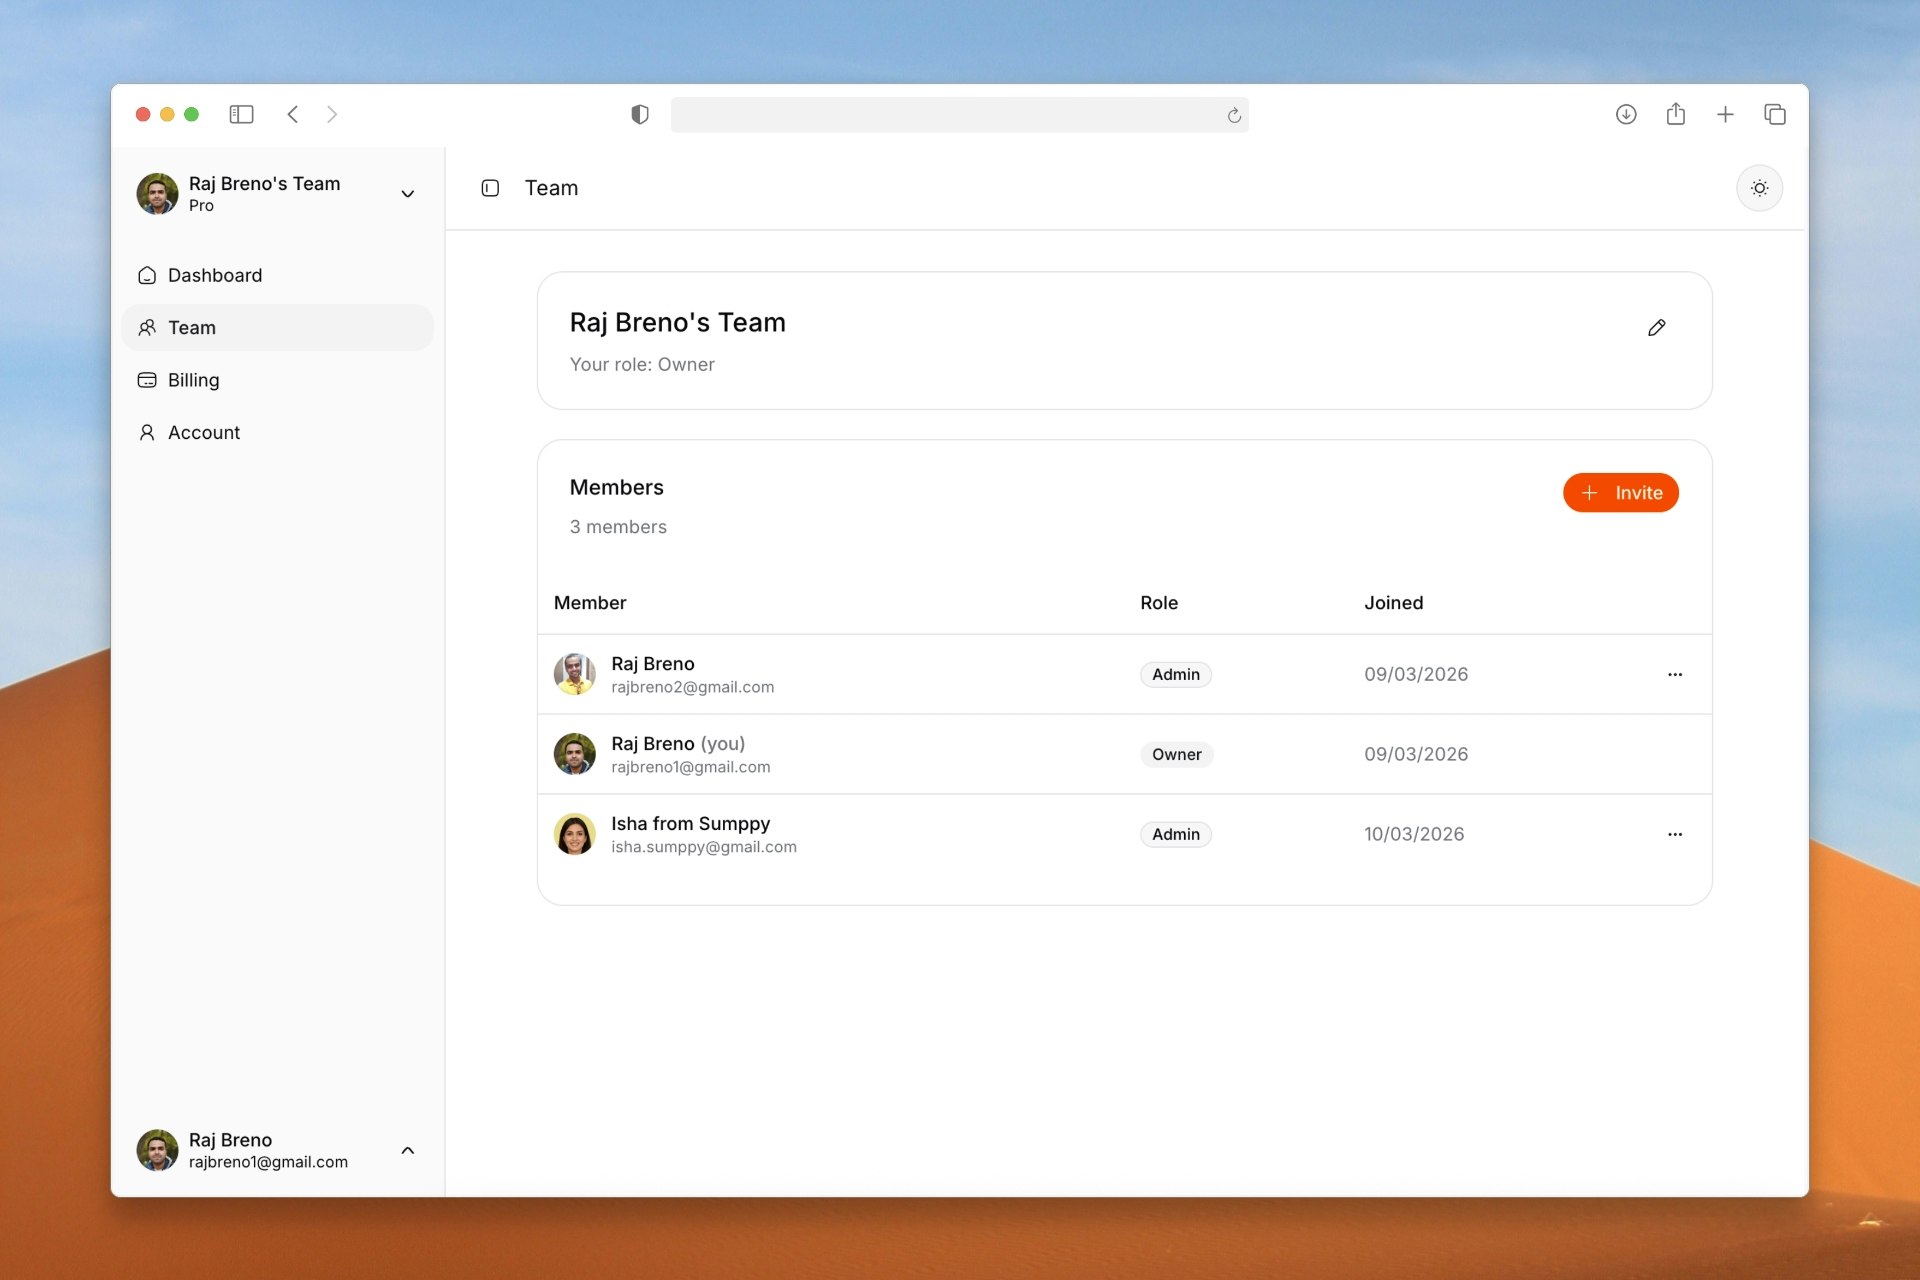
Task: Click the pencil icon to edit team name
Action: pos(1656,328)
